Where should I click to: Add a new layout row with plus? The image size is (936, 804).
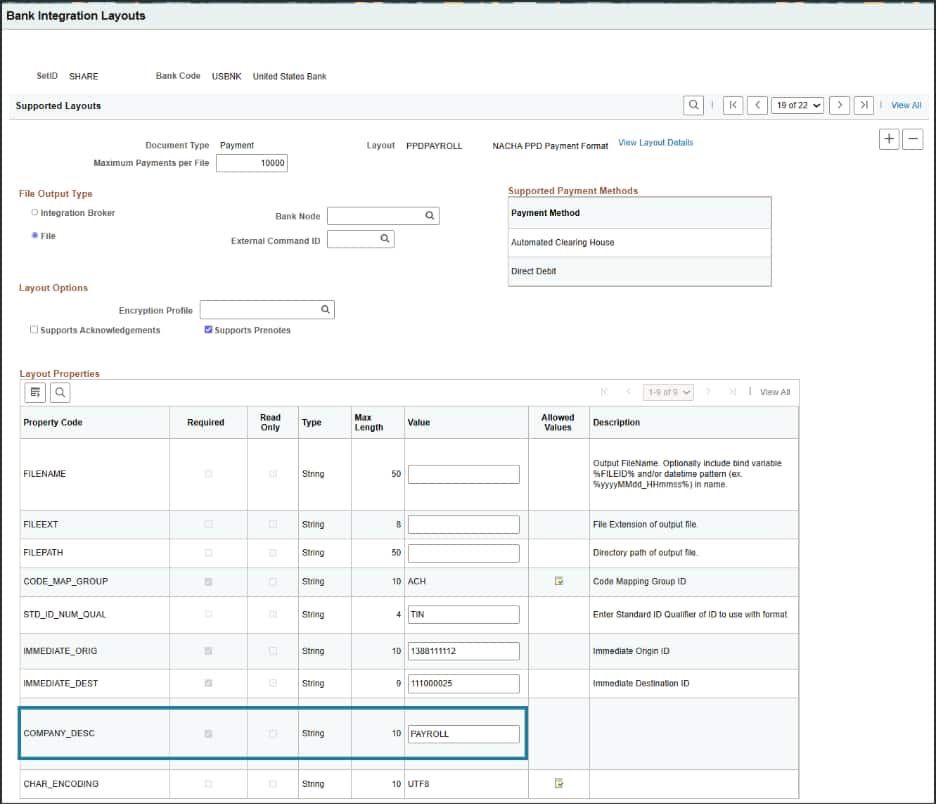(x=888, y=140)
